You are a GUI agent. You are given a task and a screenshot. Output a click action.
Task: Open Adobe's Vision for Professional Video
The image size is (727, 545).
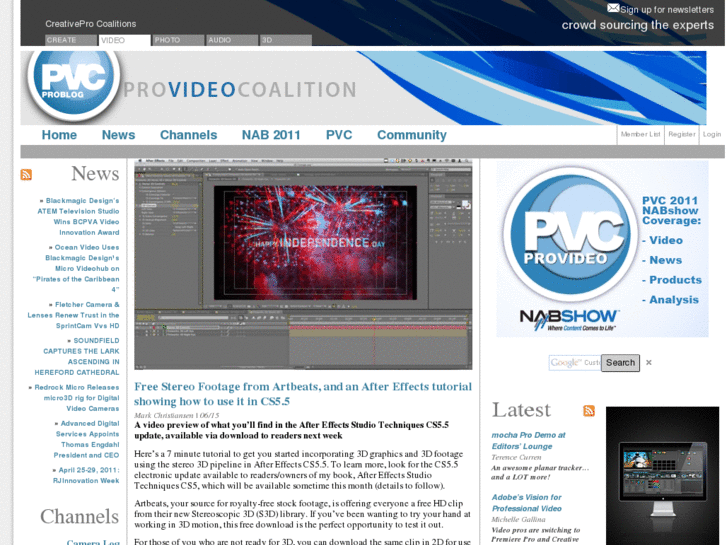tap(527, 503)
